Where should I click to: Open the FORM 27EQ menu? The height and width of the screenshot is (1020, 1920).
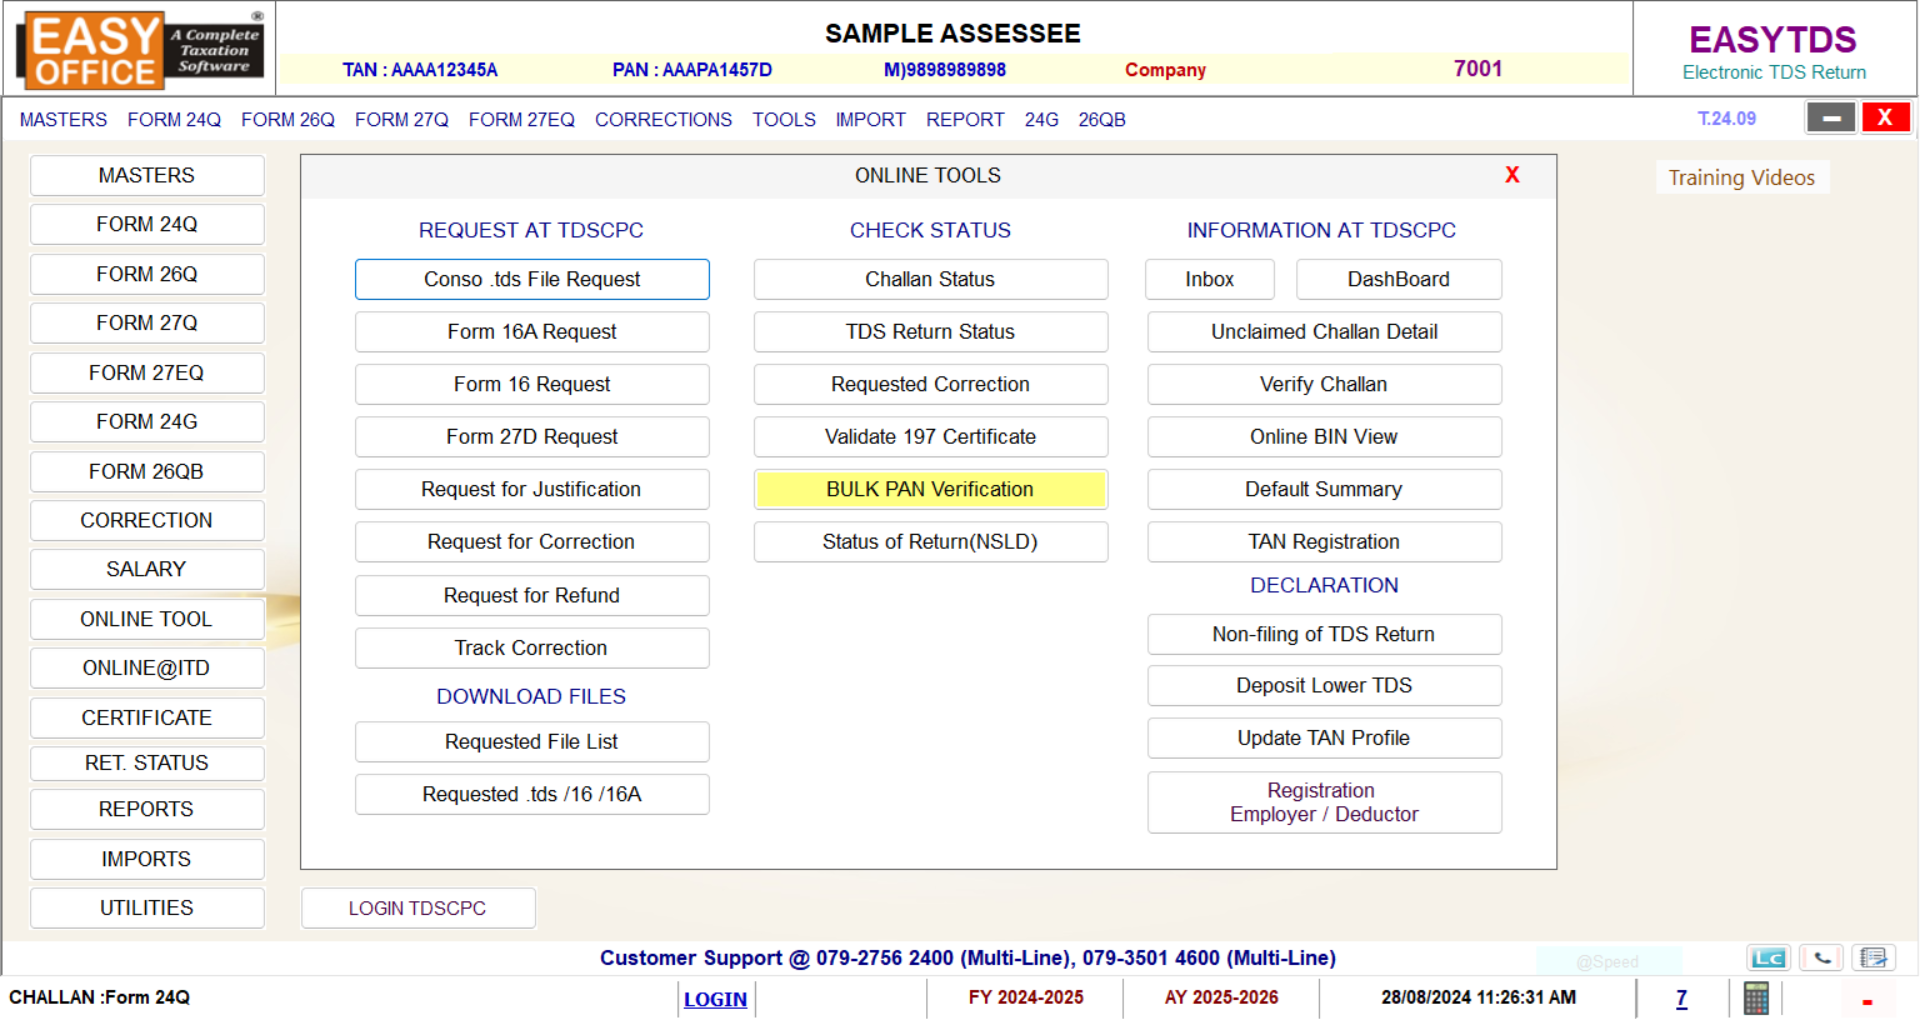(521, 120)
